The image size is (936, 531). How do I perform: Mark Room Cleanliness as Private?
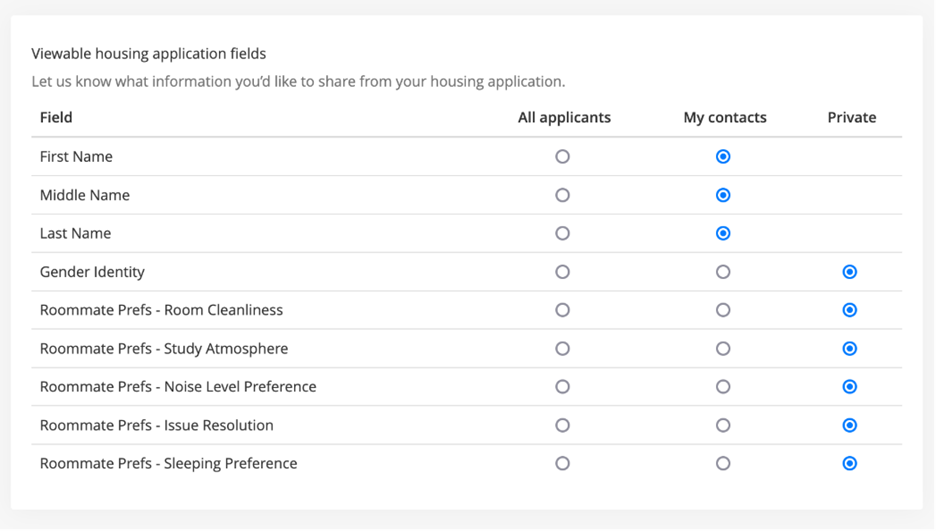tap(849, 310)
